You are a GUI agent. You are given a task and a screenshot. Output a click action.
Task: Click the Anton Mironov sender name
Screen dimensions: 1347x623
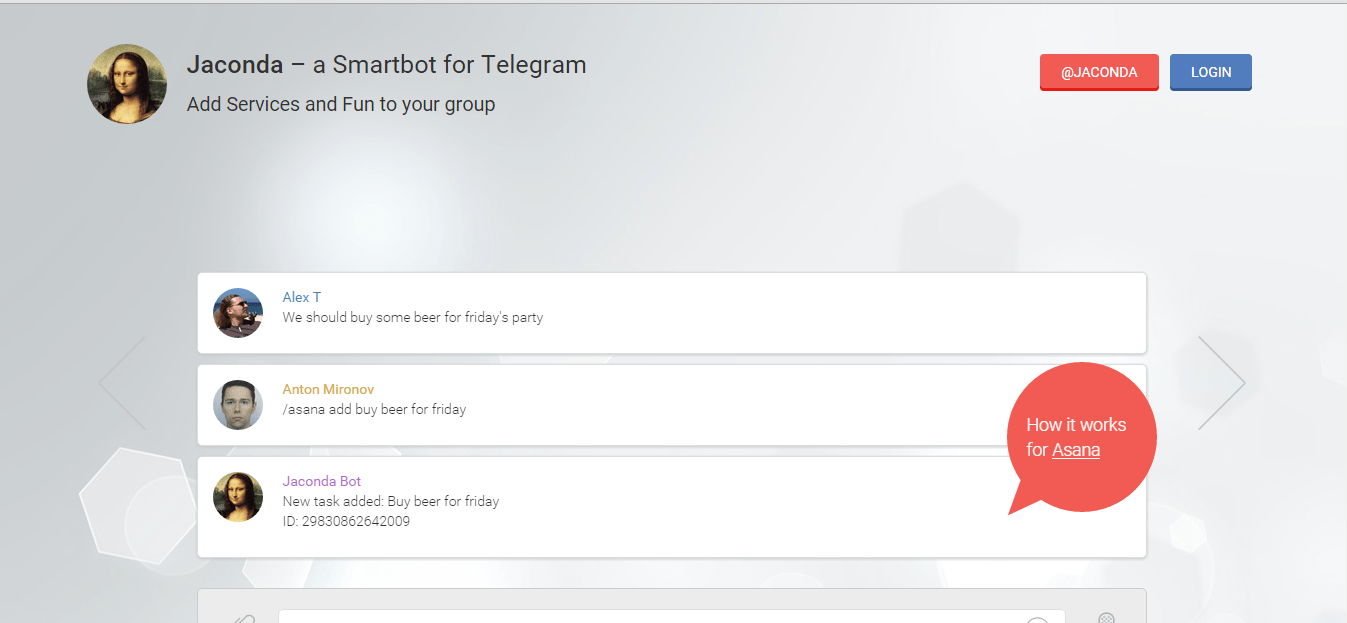[328, 389]
